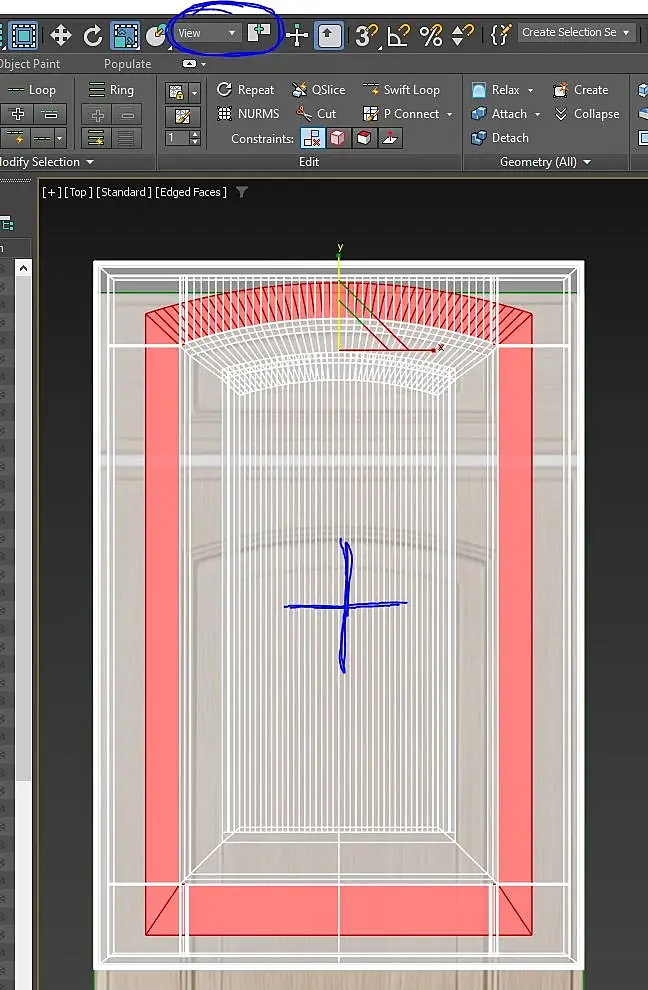The width and height of the screenshot is (648, 990).
Task: Click the NURMS button
Action: (248, 114)
